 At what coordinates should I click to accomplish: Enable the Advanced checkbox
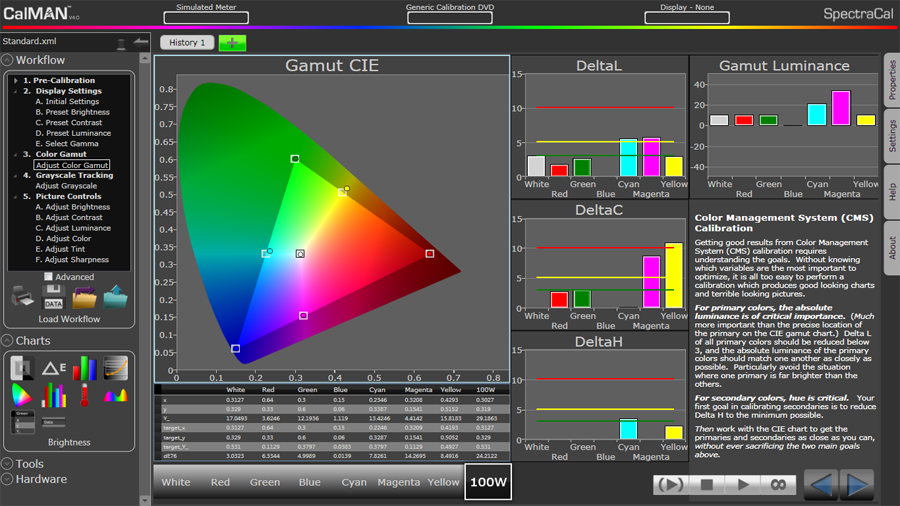point(48,277)
